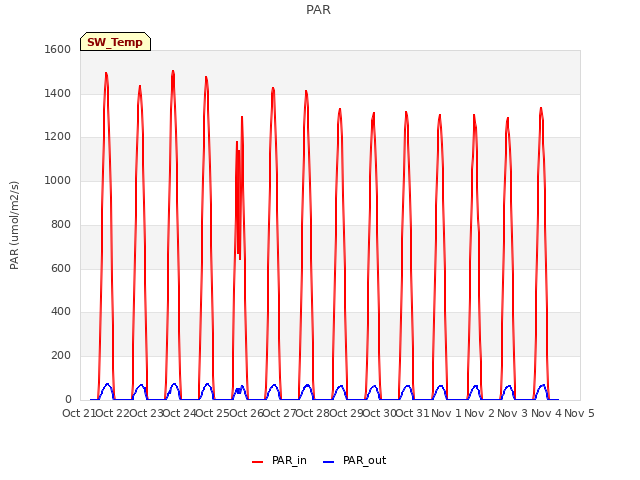Click the 1000 y-axis tick label

58,180
